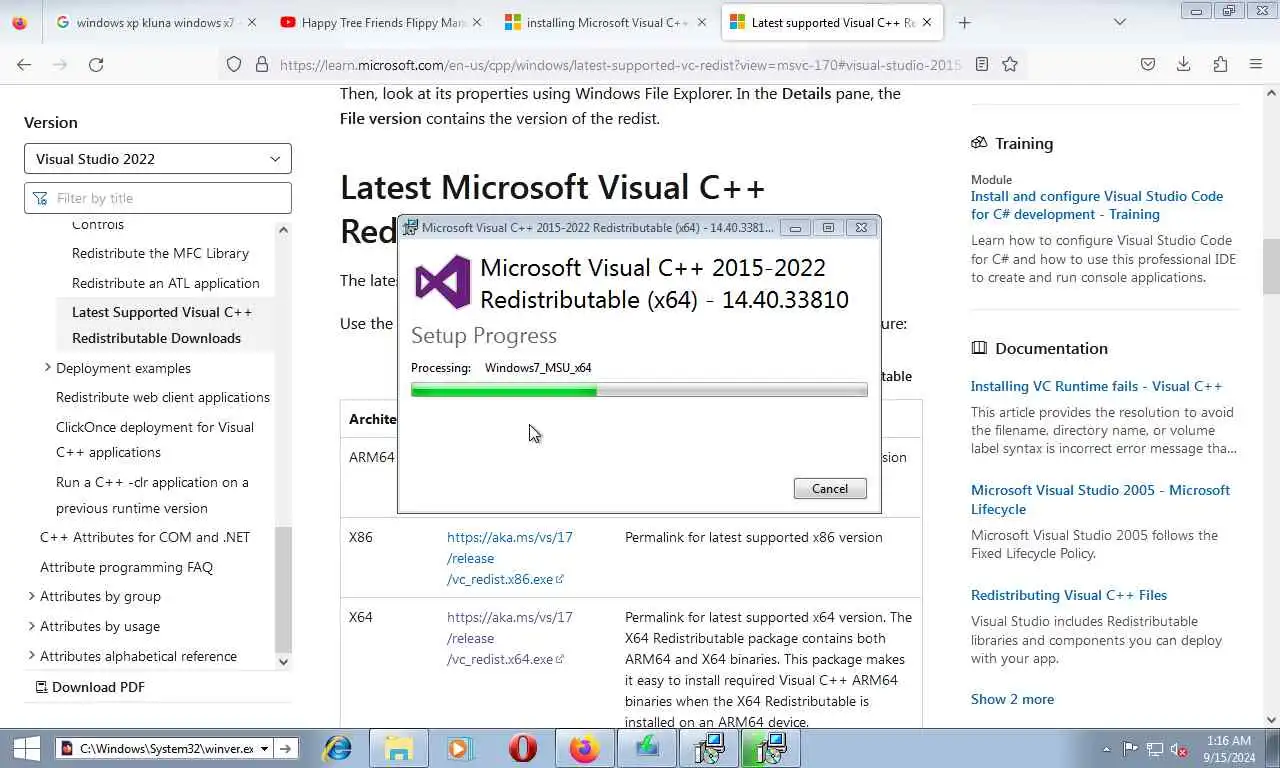
Task: Expand Attributes alphabetical reference node
Action: click(x=31, y=656)
